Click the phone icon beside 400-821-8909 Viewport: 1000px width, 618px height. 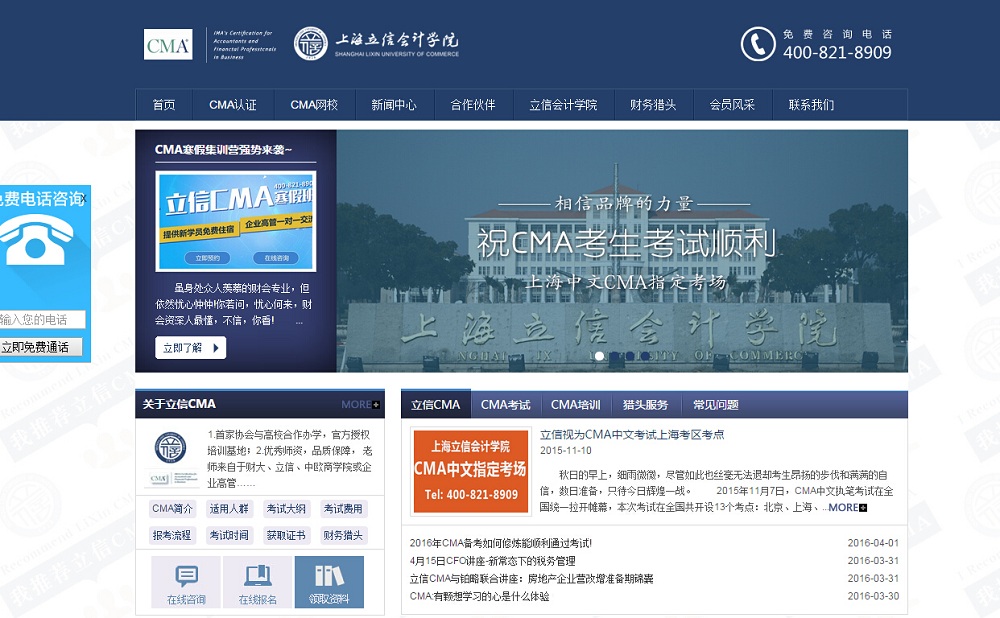tap(758, 44)
